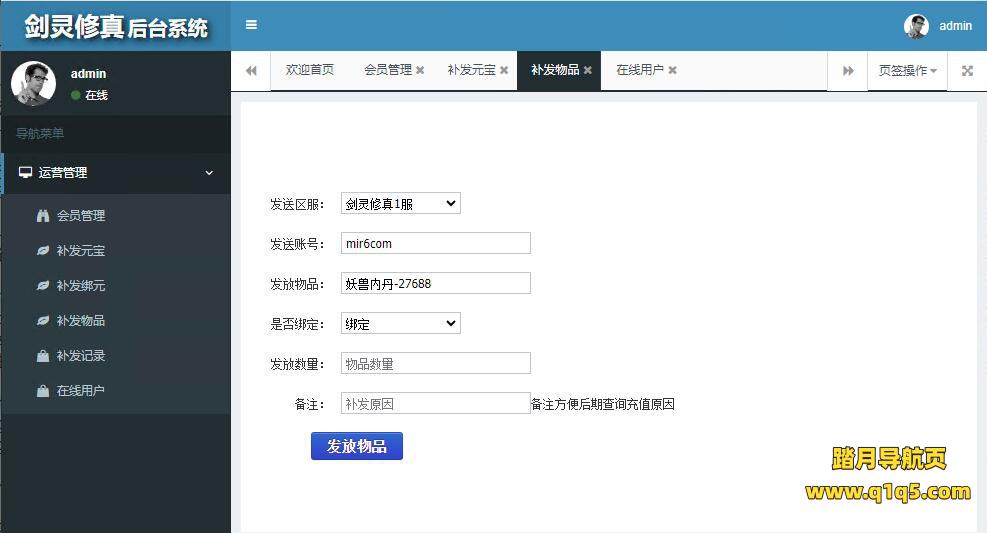
Task: Click the 发放数量 quantity input field
Action: pos(435,364)
